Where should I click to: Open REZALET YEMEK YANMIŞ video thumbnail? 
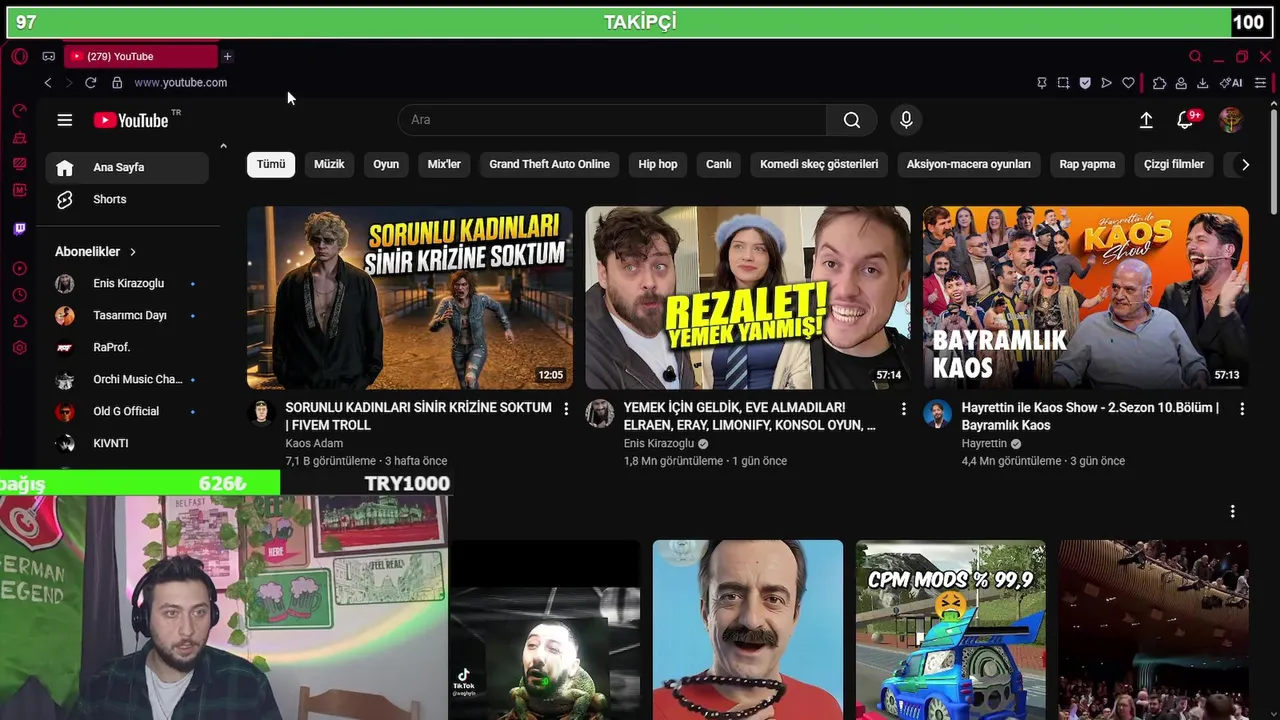point(748,298)
